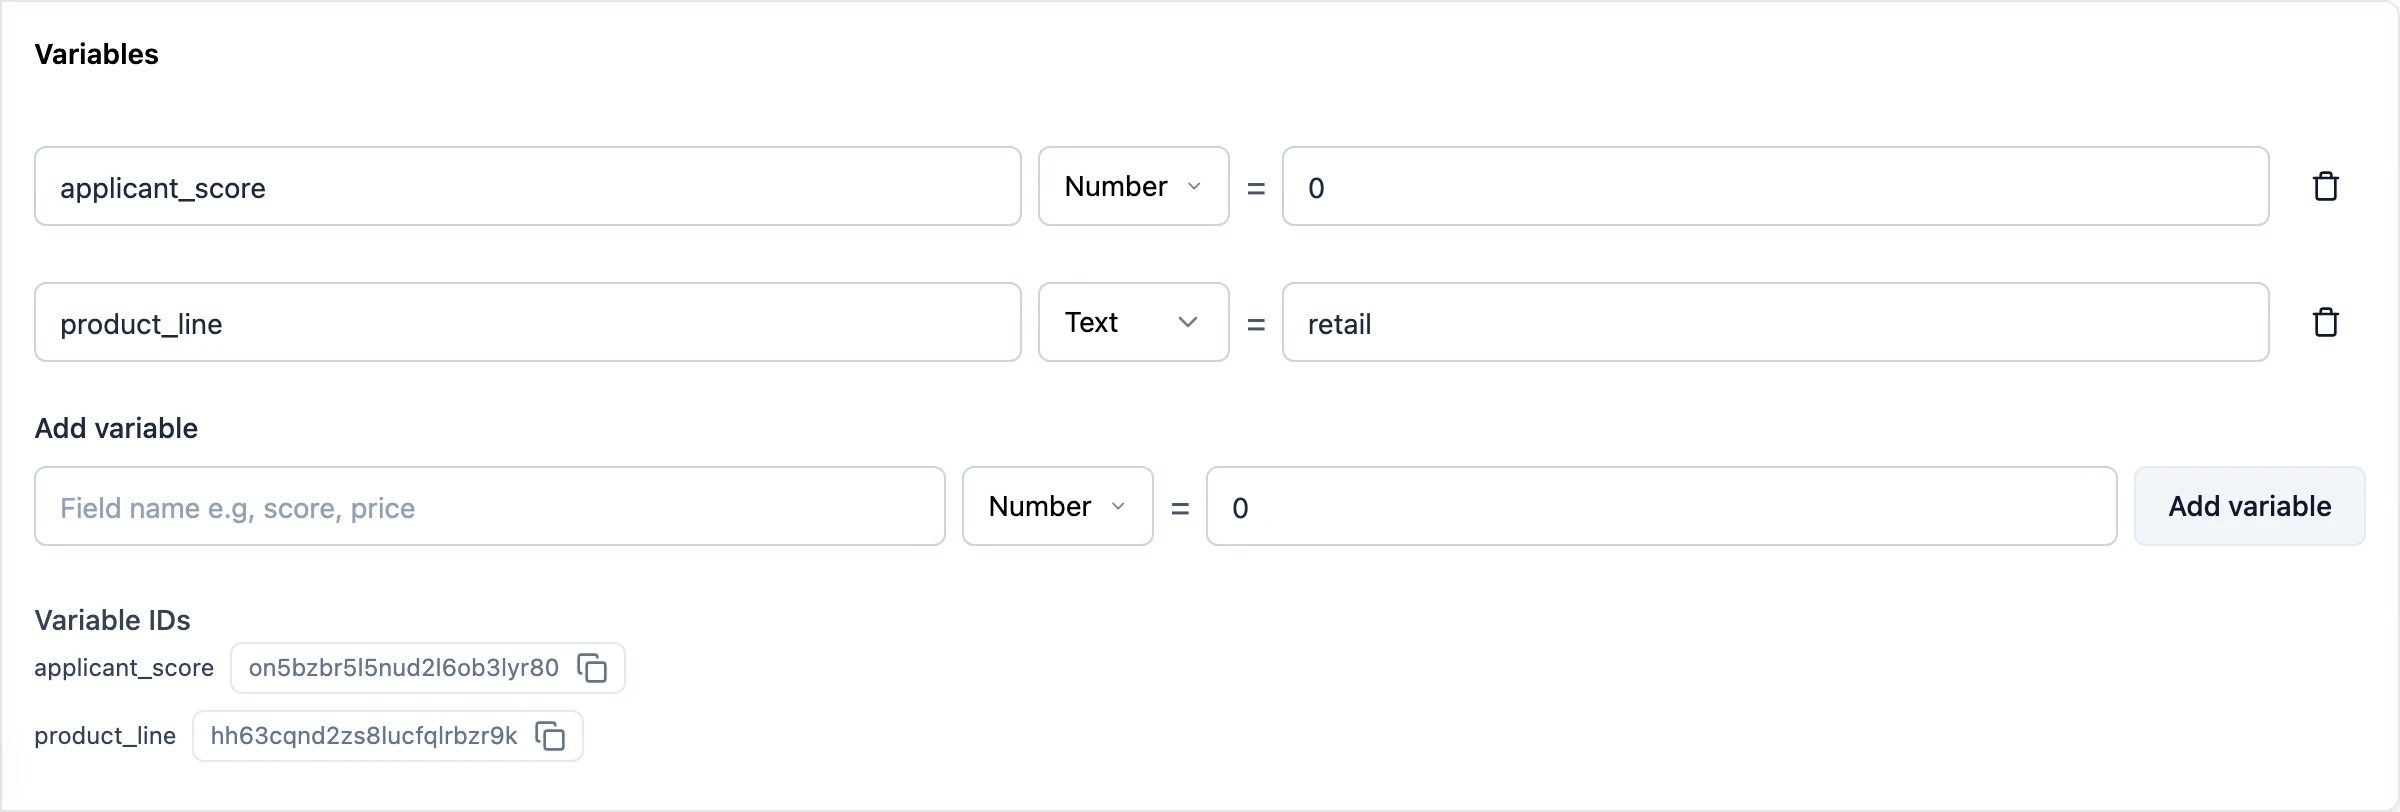Delete the product_line variable with trash icon

point(2325,323)
